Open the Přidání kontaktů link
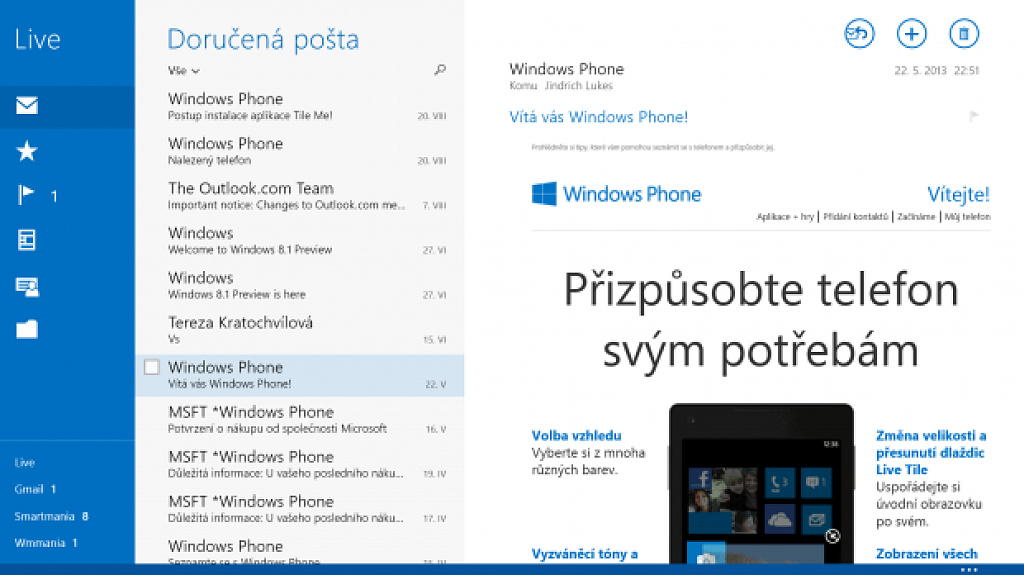The height and width of the screenshot is (575, 1024). [x=856, y=217]
